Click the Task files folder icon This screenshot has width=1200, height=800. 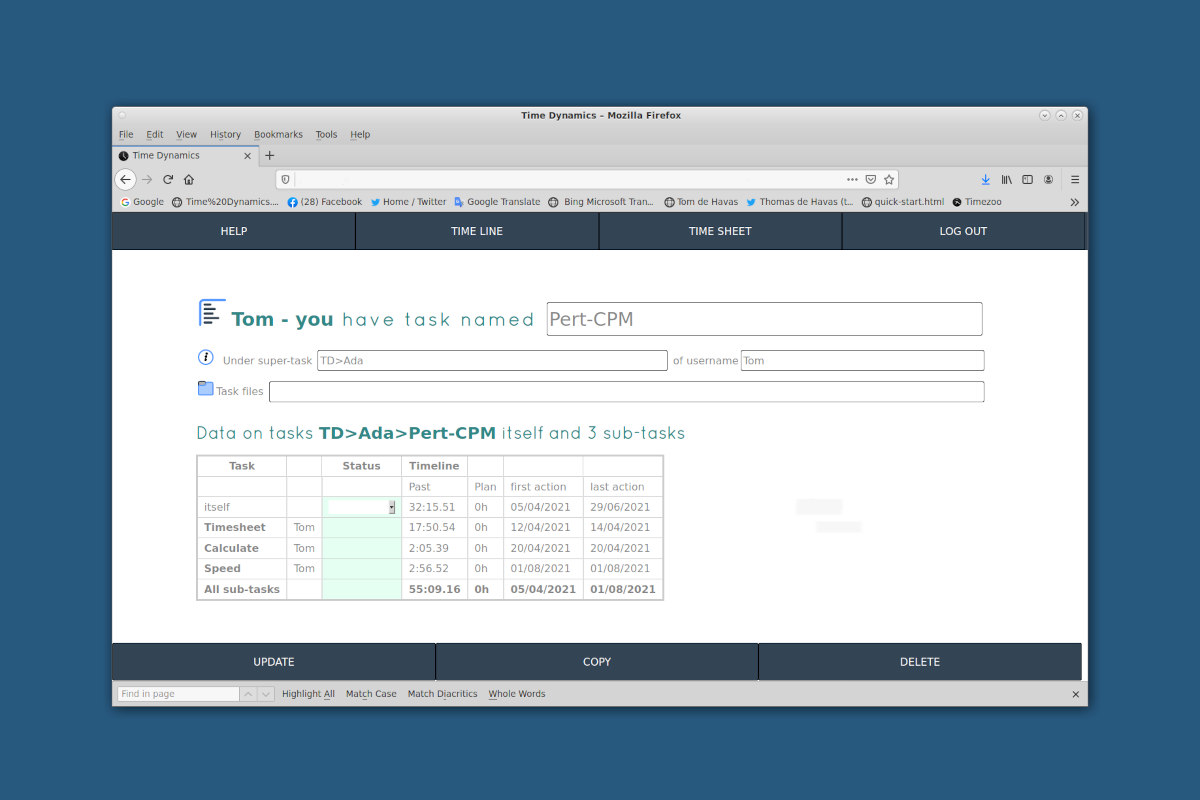(206, 389)
